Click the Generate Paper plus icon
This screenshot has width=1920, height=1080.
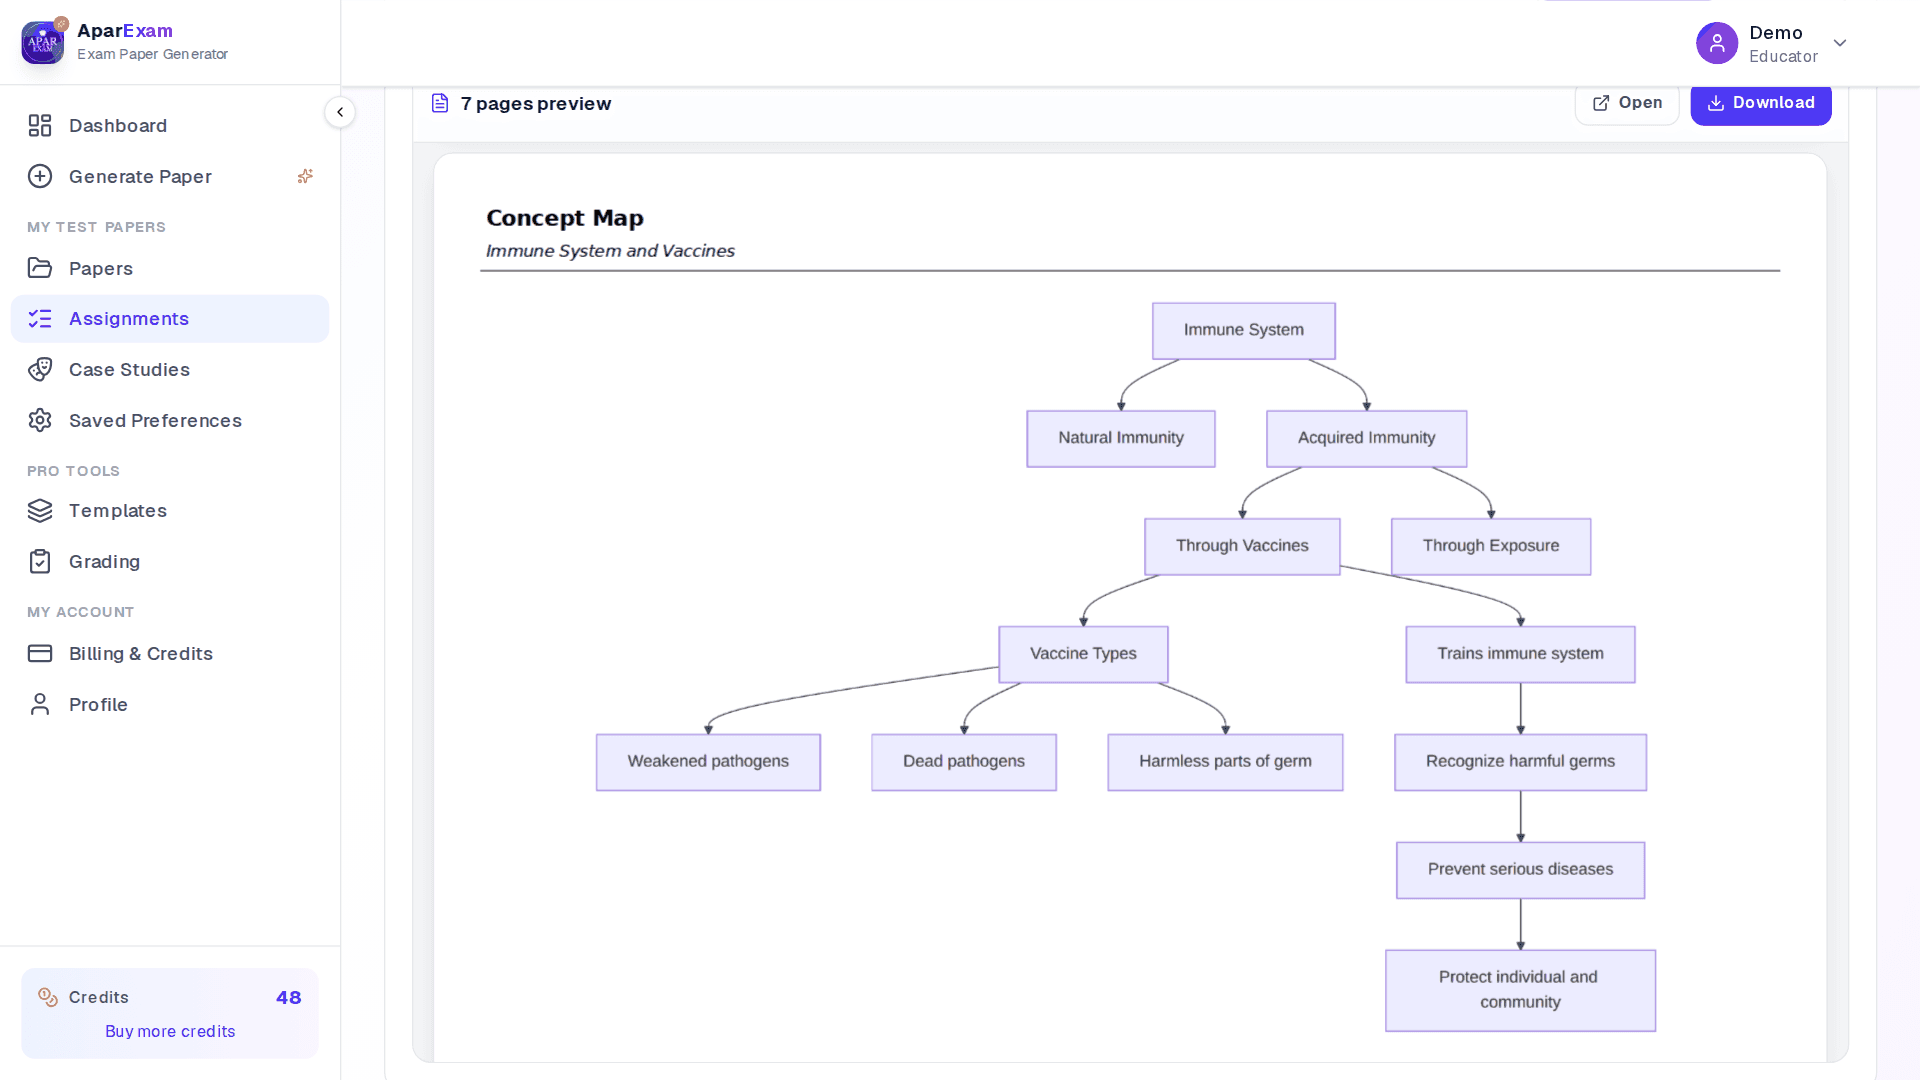click(40, 177)
